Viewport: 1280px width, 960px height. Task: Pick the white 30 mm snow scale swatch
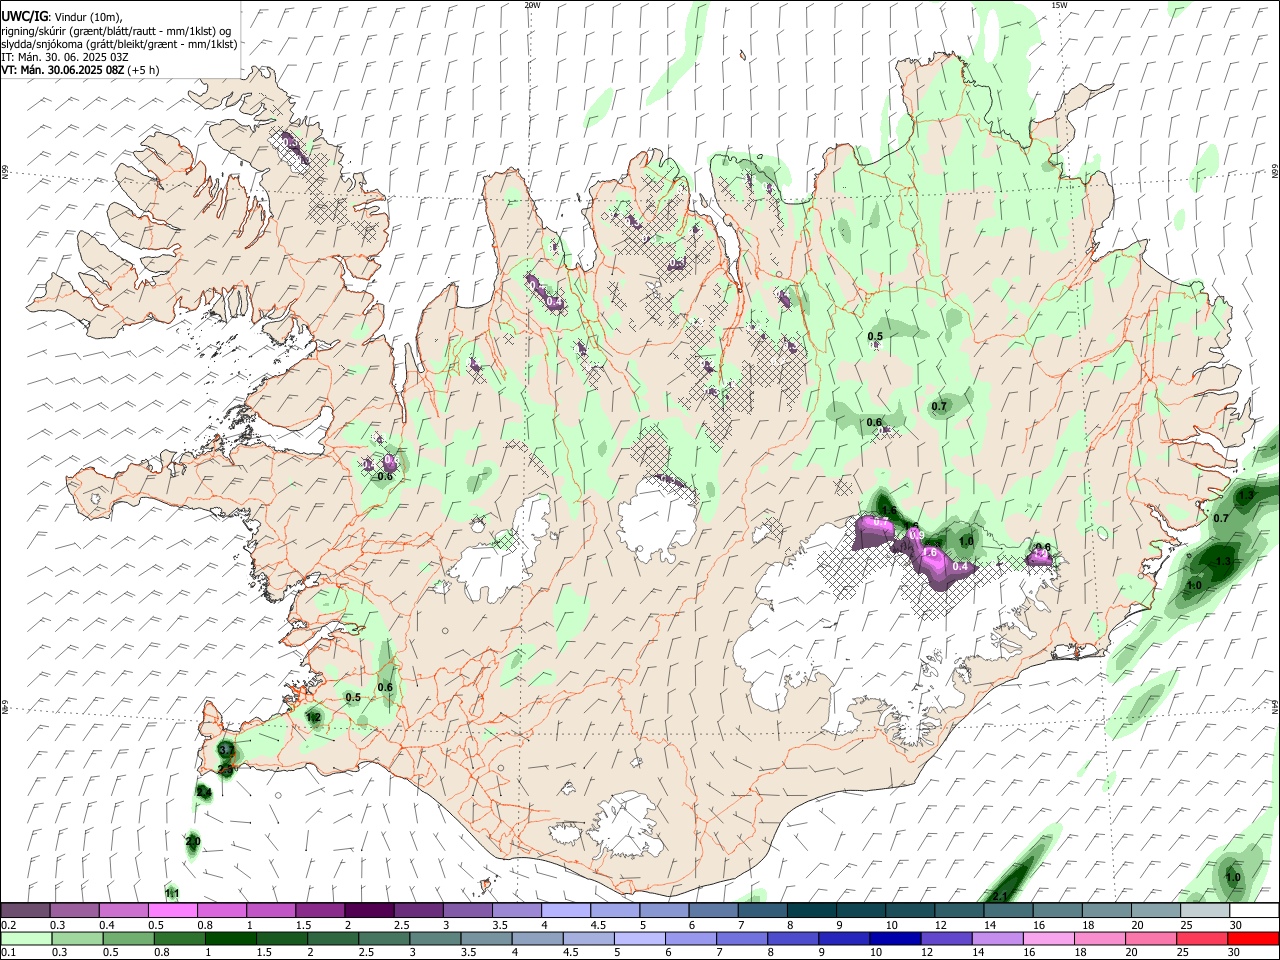(1254, 910)
